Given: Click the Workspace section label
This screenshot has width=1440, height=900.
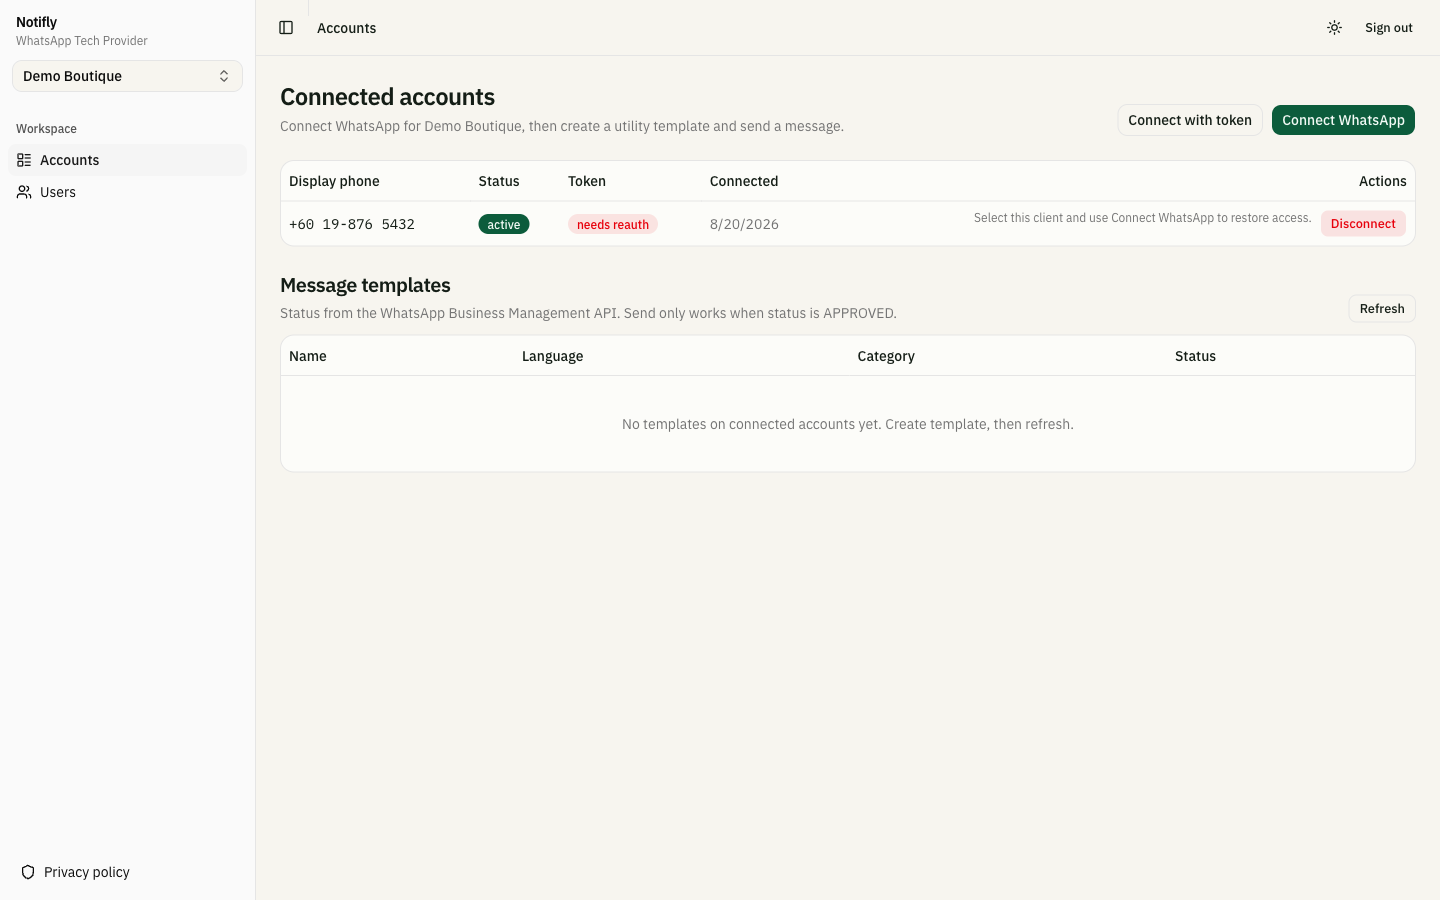Looking at the screenshot, I should [x=46, y=129].
